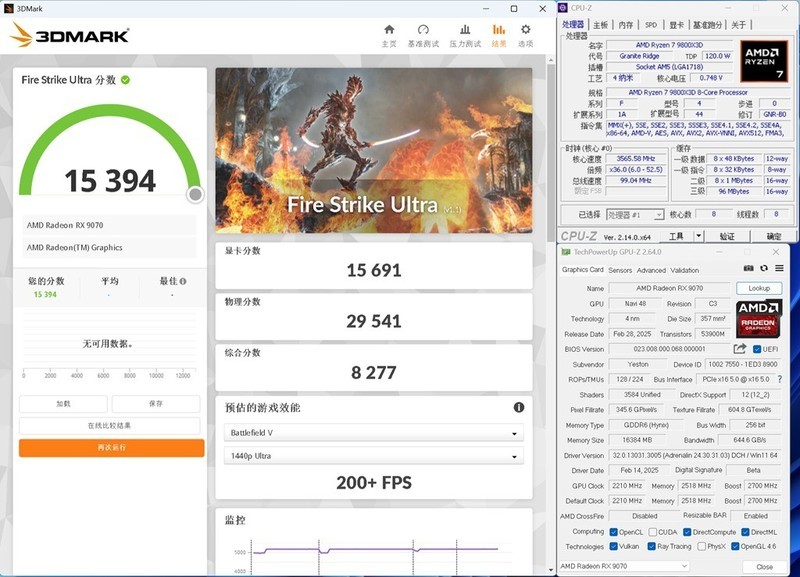800x577 pixels.
Task: Switch to the Sensors tab in GPU-Z
Action: click(x=619, y=270)
